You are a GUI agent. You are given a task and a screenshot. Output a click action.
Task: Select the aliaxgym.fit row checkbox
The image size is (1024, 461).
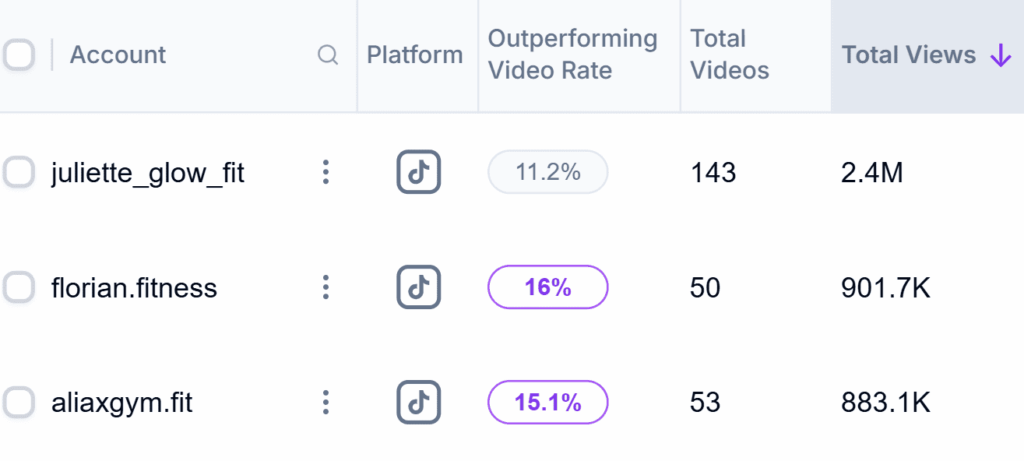[18, 403]
